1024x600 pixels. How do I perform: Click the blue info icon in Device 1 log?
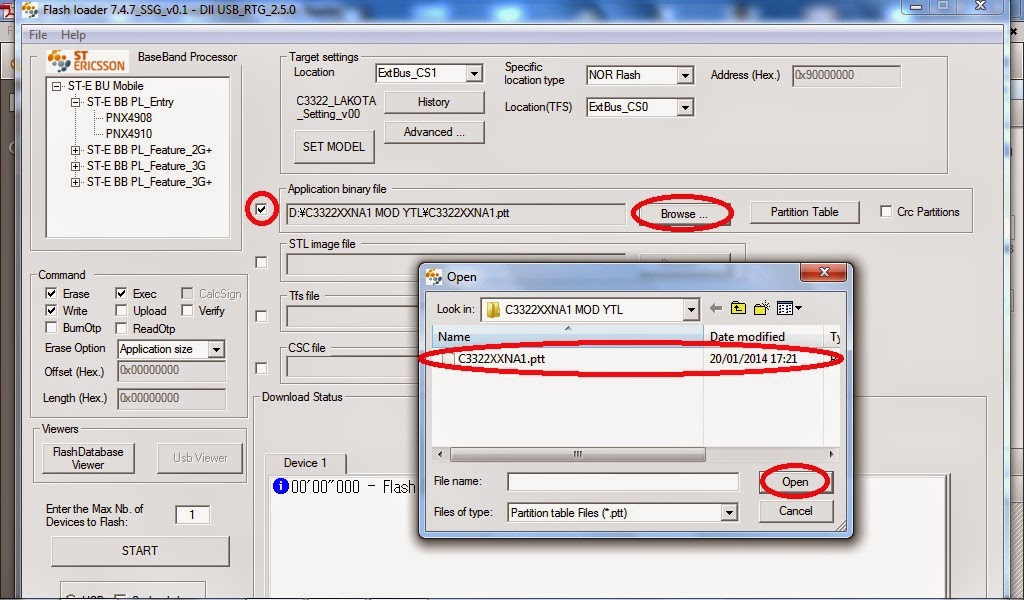click(281, 486)
